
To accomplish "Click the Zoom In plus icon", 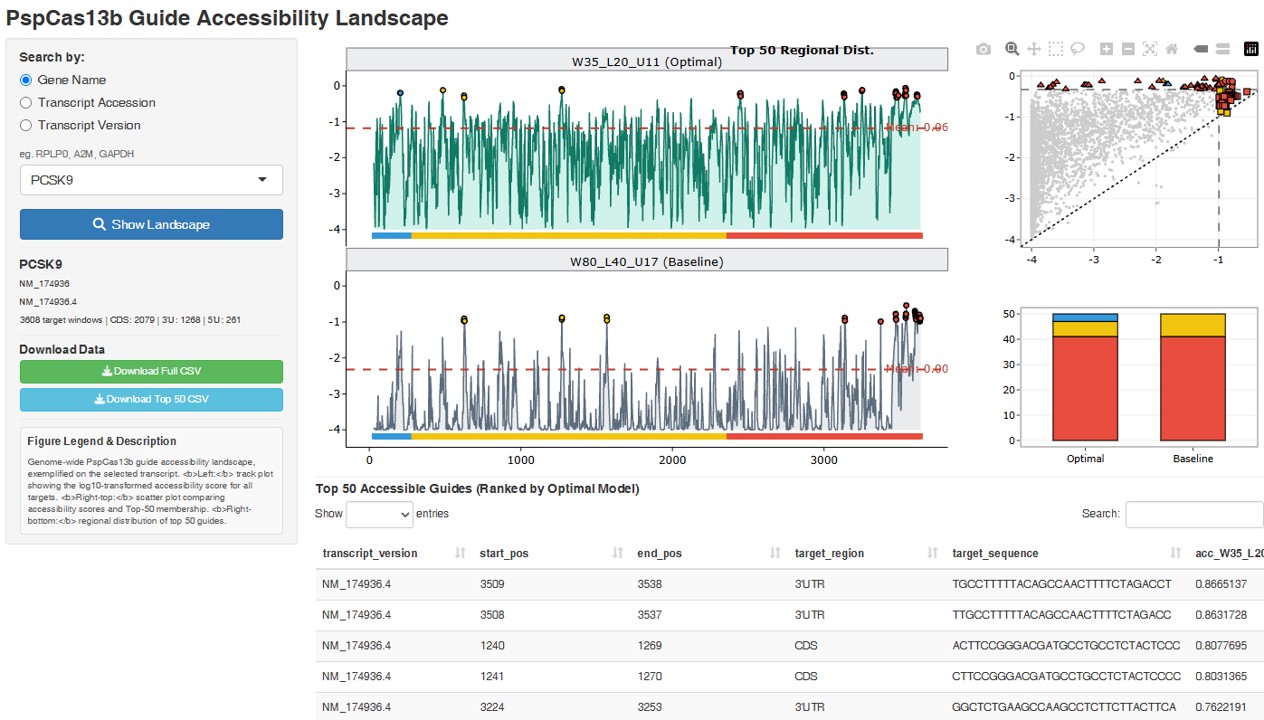I will pyautogui.click(x=1106, y=49).
